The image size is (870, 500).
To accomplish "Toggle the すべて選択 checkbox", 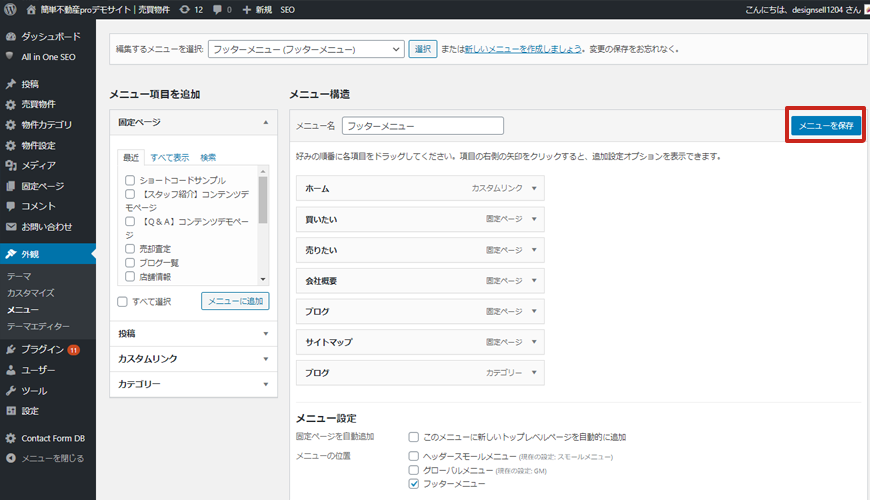I will click(122, 301).
